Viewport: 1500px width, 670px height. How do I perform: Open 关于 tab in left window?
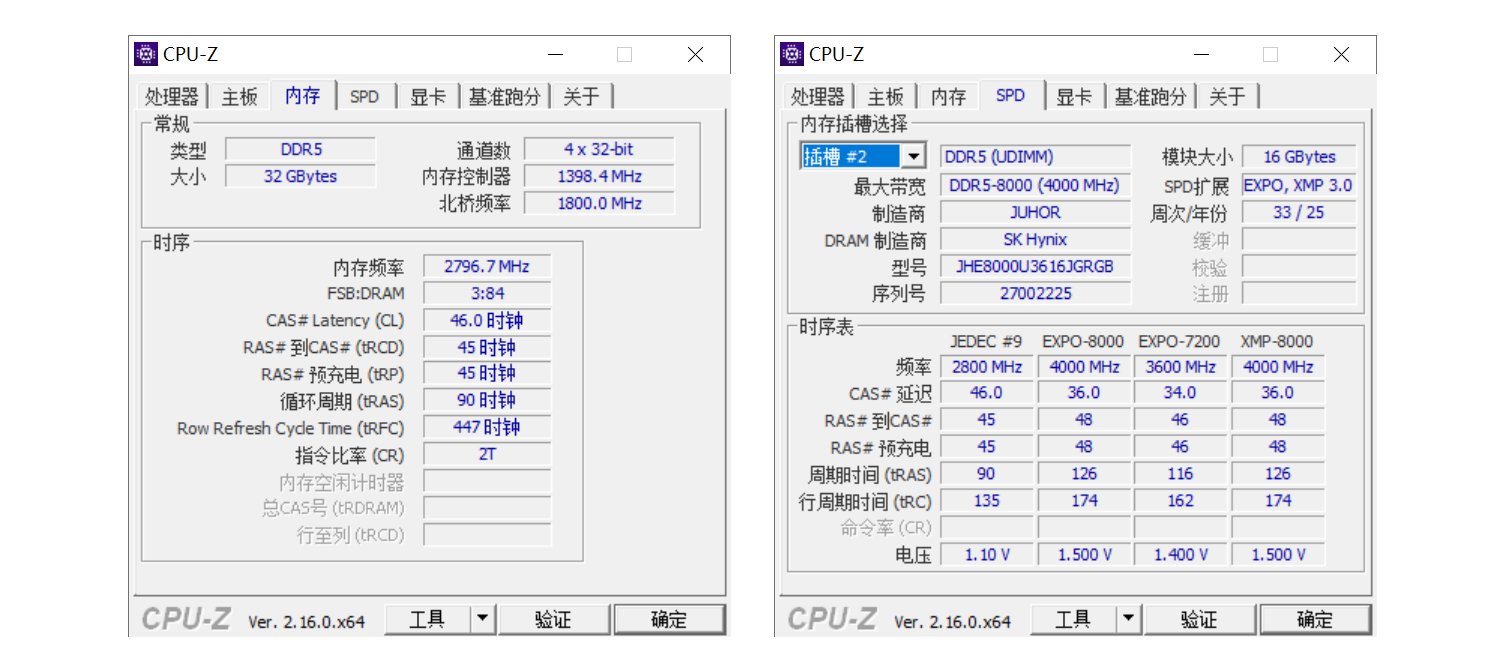pos(582,96)
